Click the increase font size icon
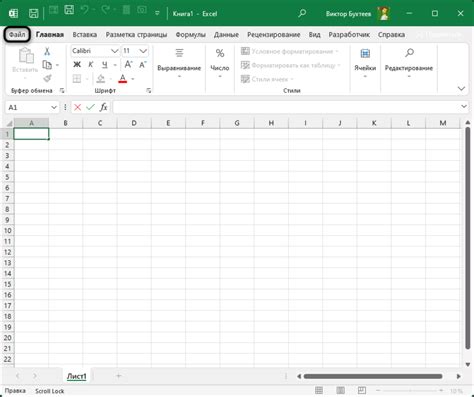Screen dimensions: 474x397 [128, 65]
